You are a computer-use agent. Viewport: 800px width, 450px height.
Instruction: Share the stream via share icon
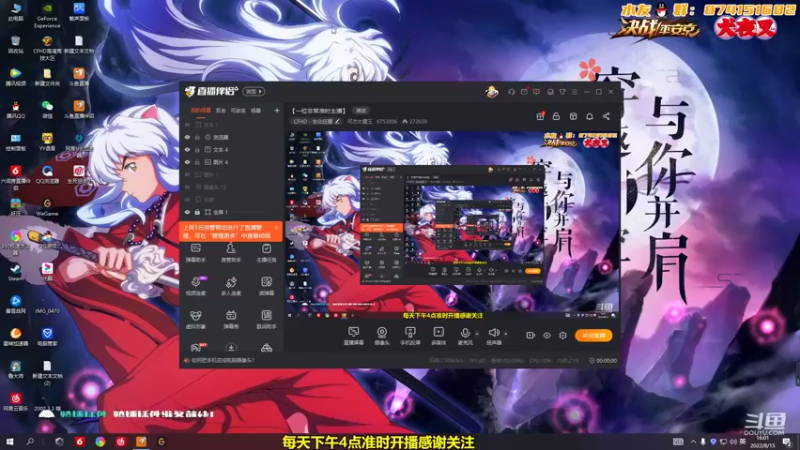[x=606, y=116]
